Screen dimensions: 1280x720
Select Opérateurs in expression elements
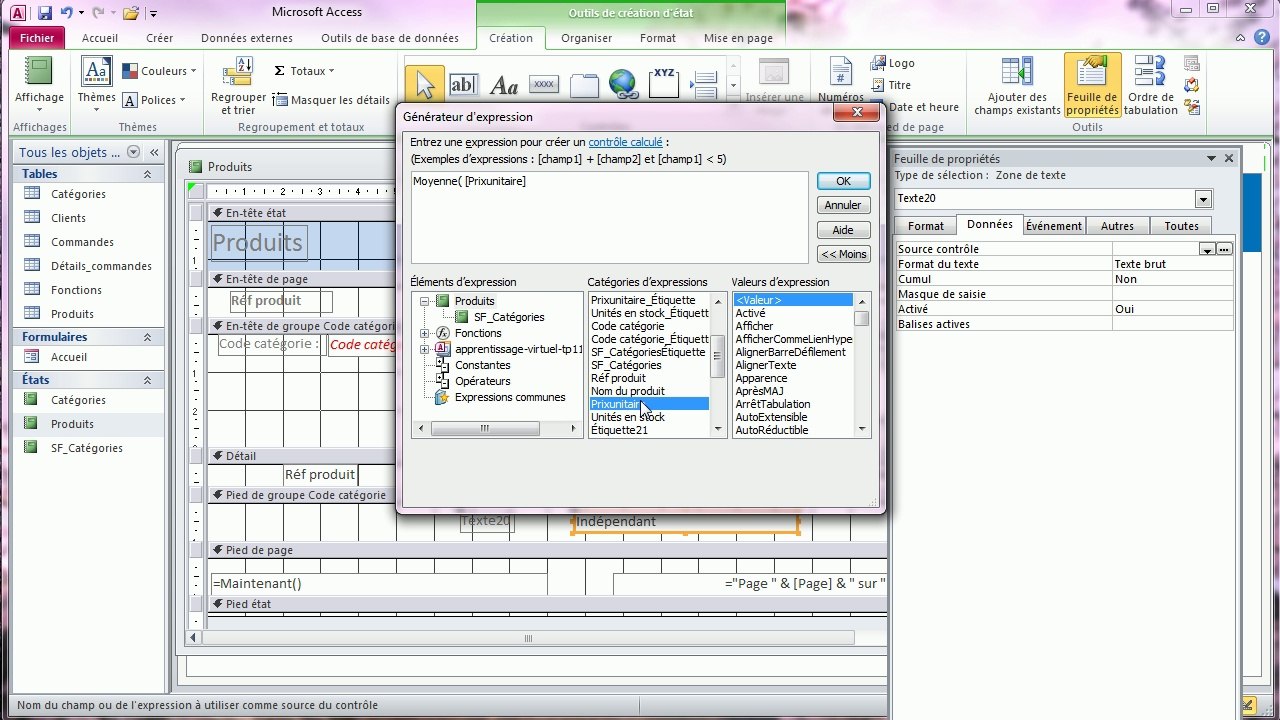point(482,381)
